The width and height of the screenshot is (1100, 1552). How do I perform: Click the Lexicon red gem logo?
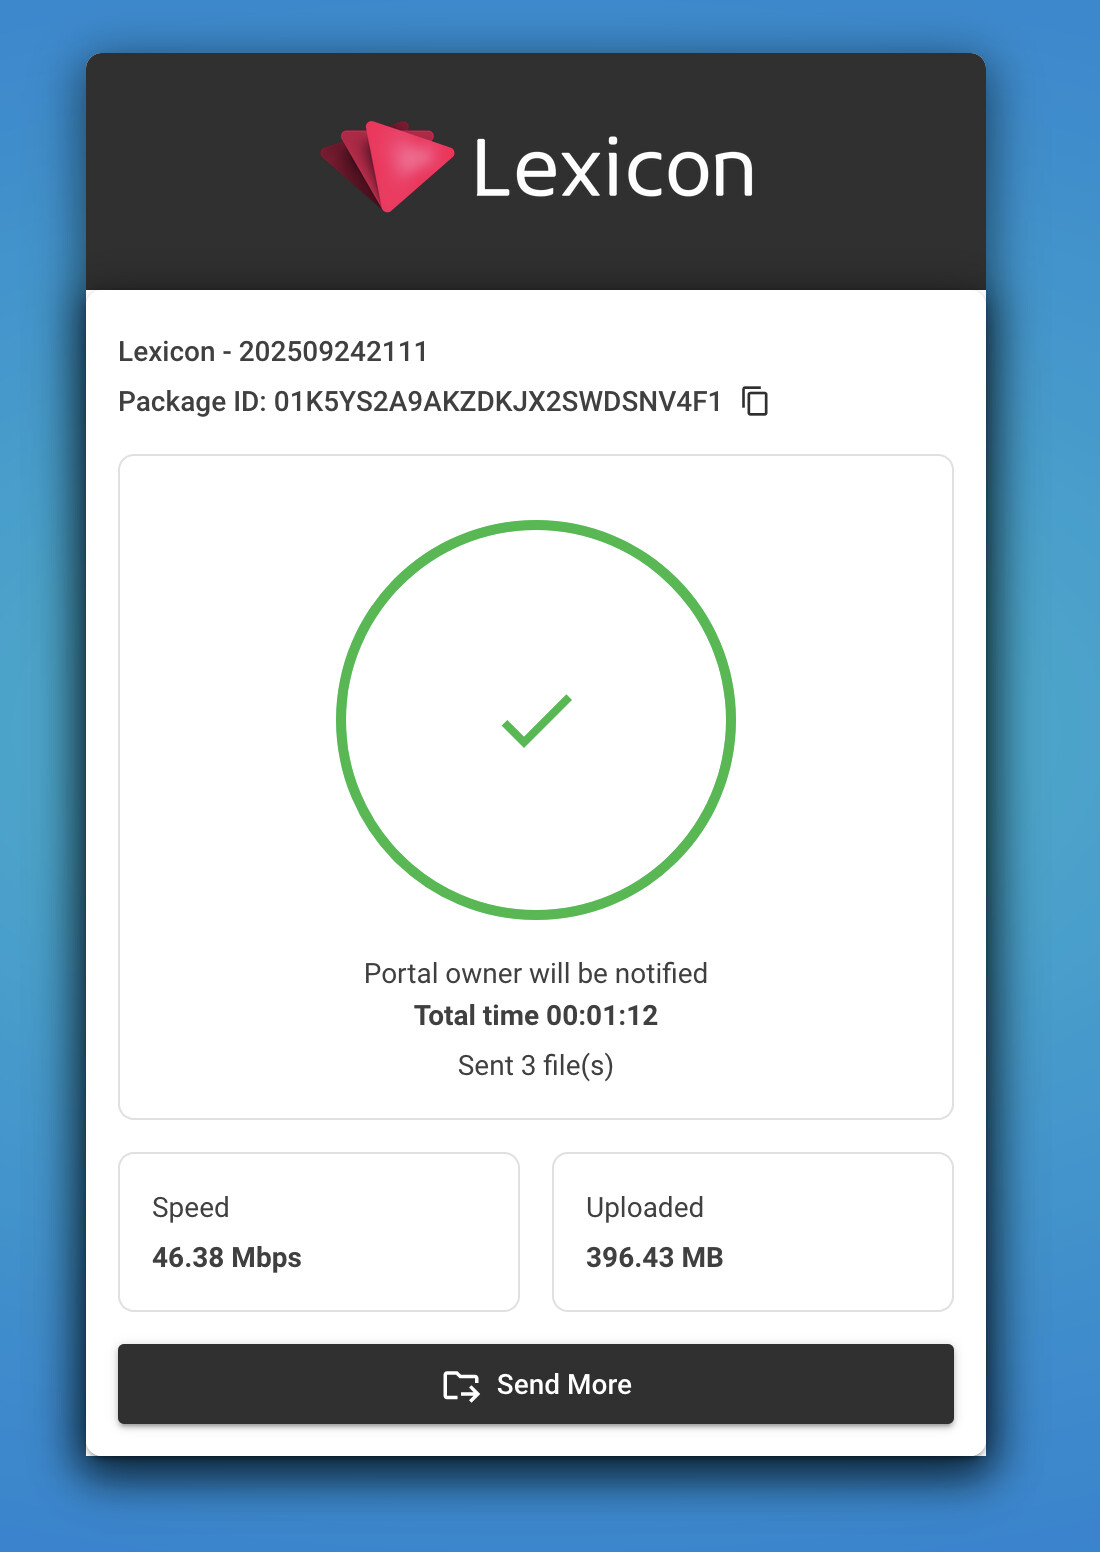coord(387,166)
